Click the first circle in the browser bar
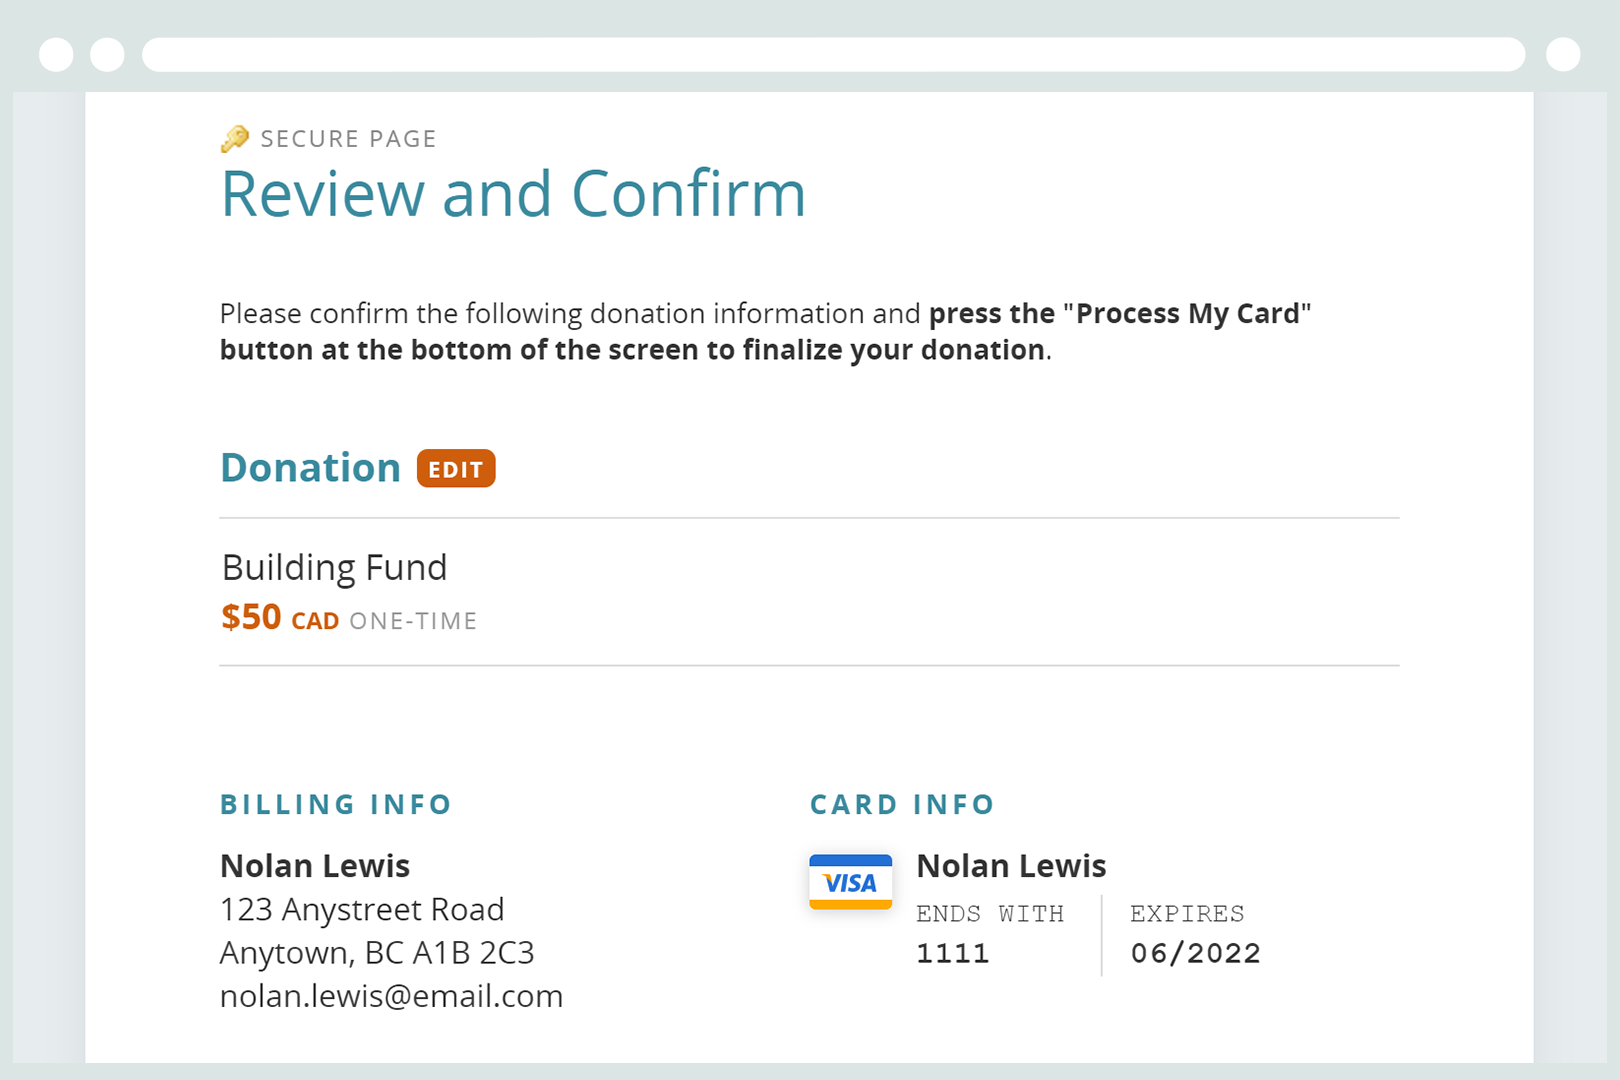Viewport: 1620px width, 1080px height. point(56,55)
